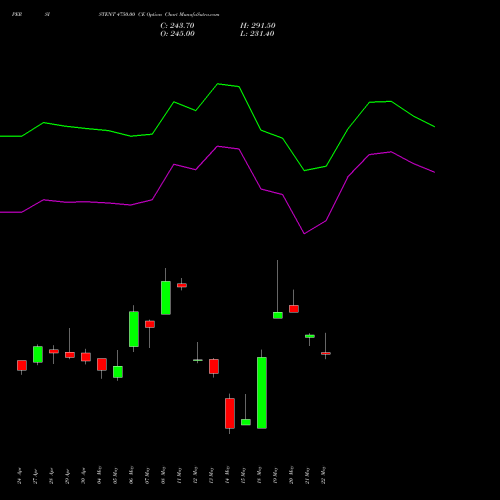This screenshot has width=500, height=500.
Task: Click the green candle body above 19 May
Action: point(278,315)
